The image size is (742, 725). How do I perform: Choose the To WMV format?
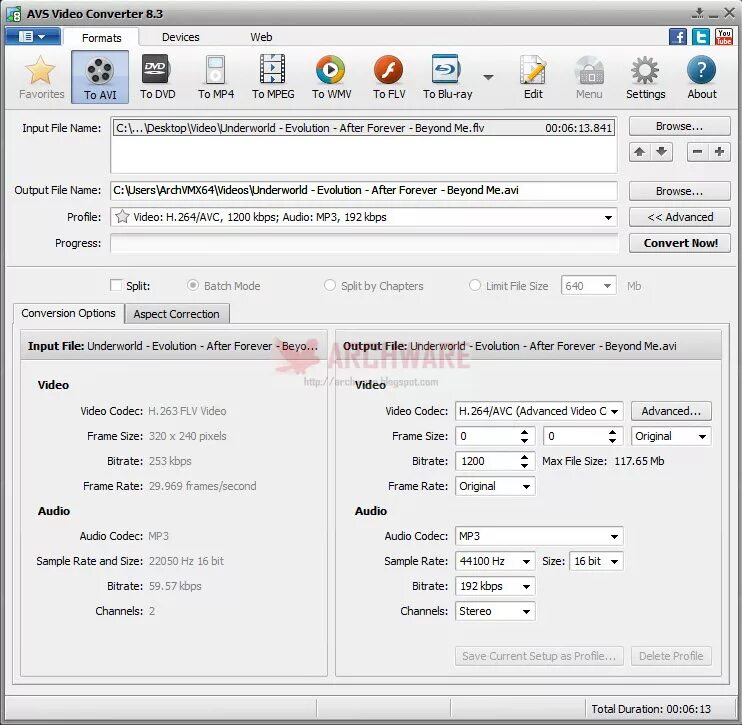[x=331, y=77]
